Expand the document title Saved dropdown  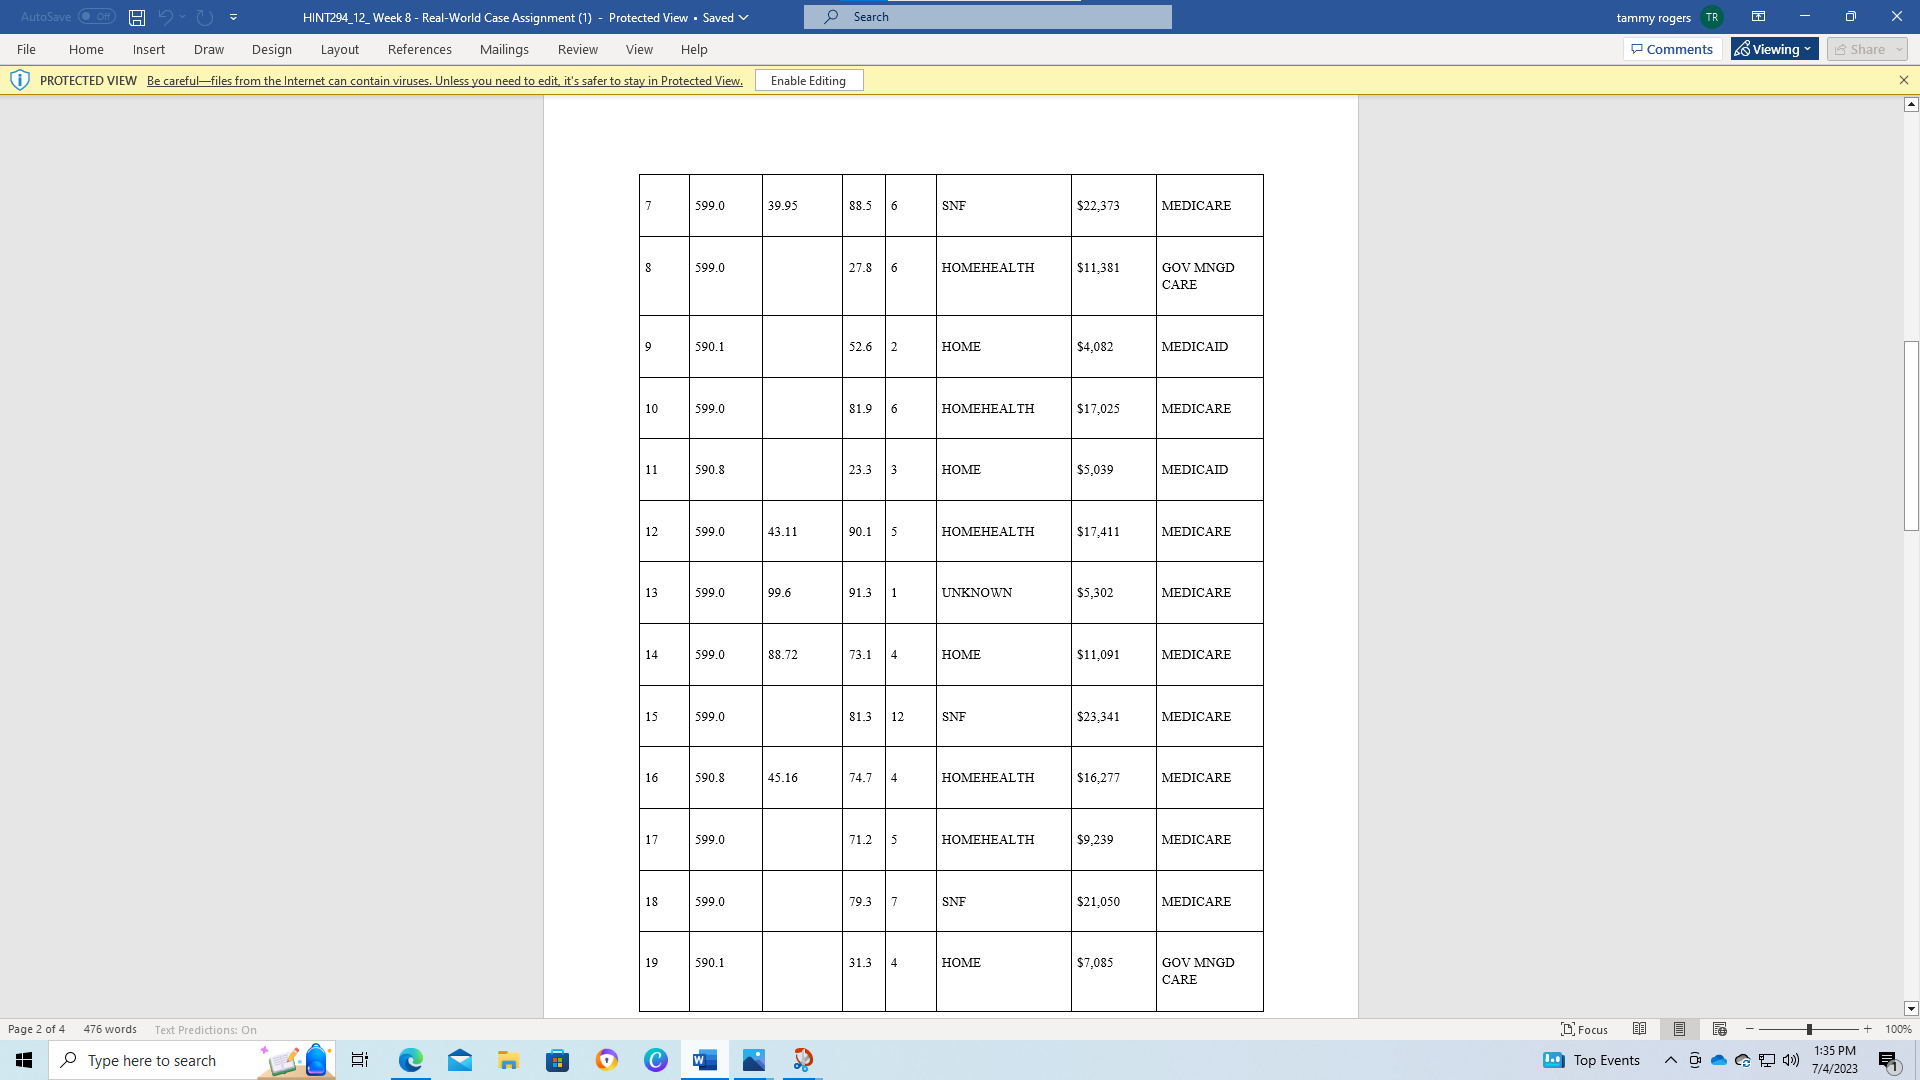[x=743, y=17]
